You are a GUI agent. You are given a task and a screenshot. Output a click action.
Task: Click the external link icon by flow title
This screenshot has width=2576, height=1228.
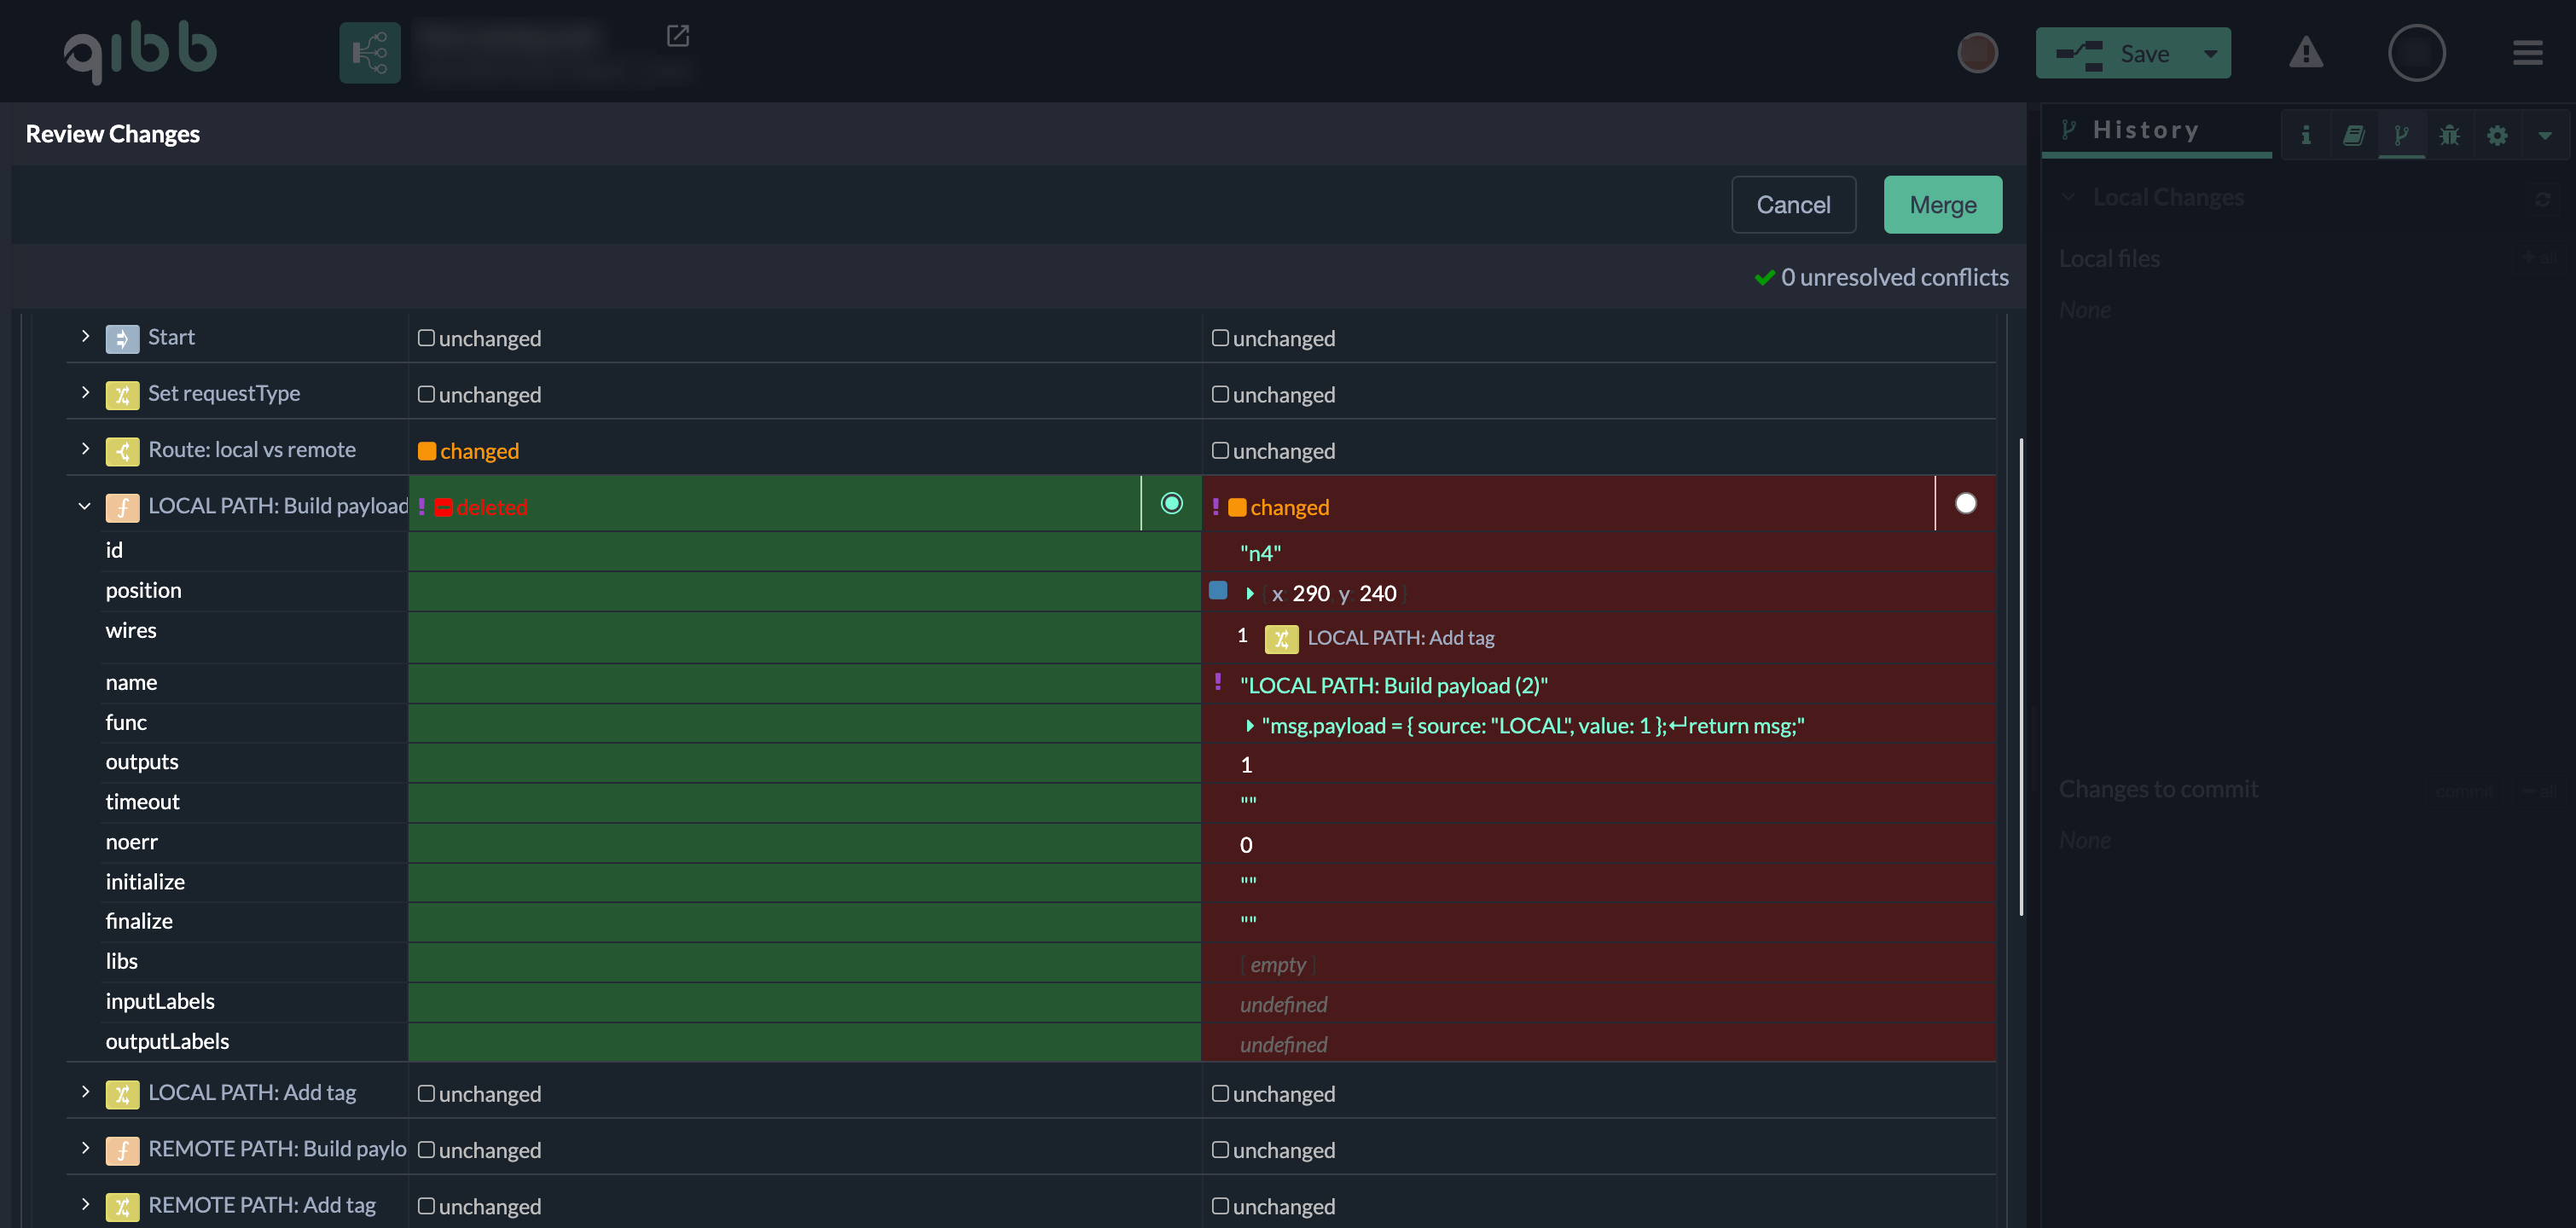677,36
